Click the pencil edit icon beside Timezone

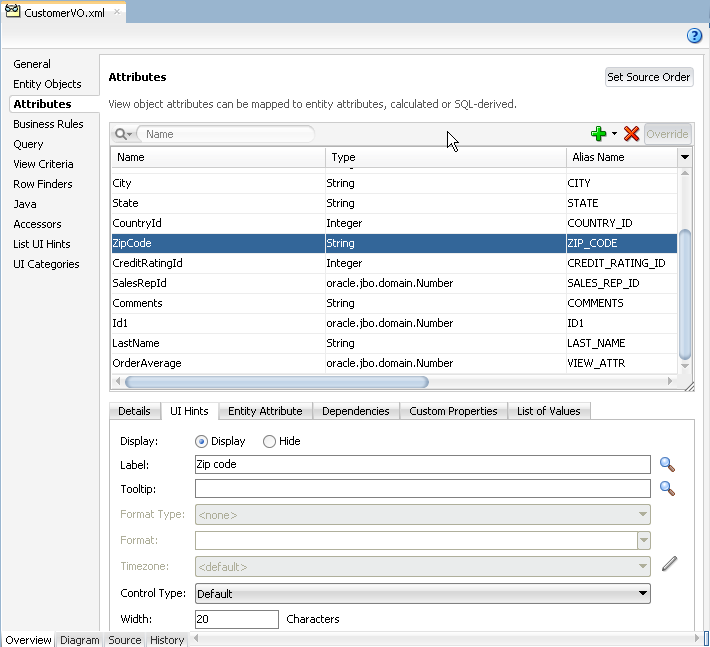[x=669, y=564]
